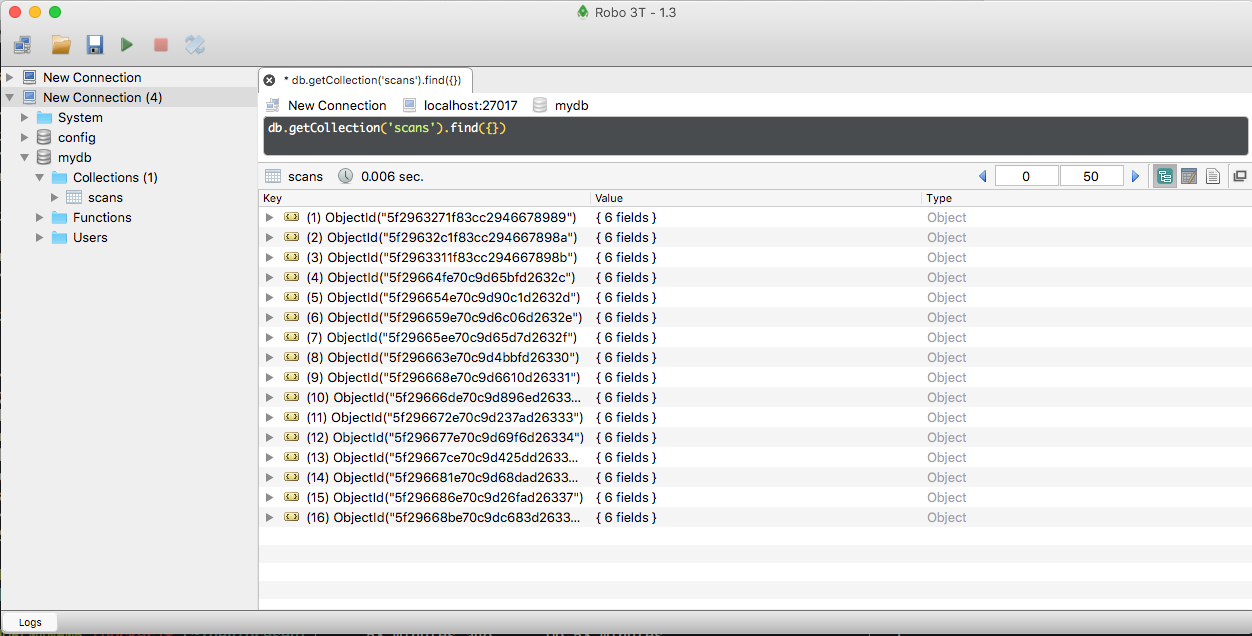Click the rotate orientation toolbar icon
The image size is (1252, 636).
click(195, 44)
